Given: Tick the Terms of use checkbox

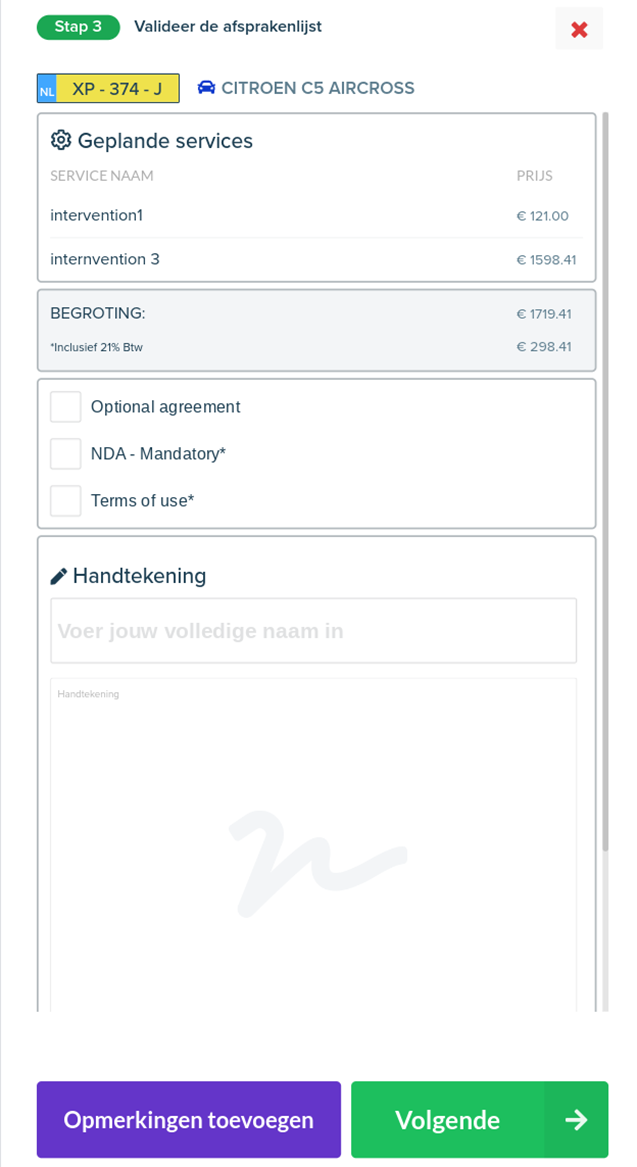Looking at the screenshot, I should (65, 500).
